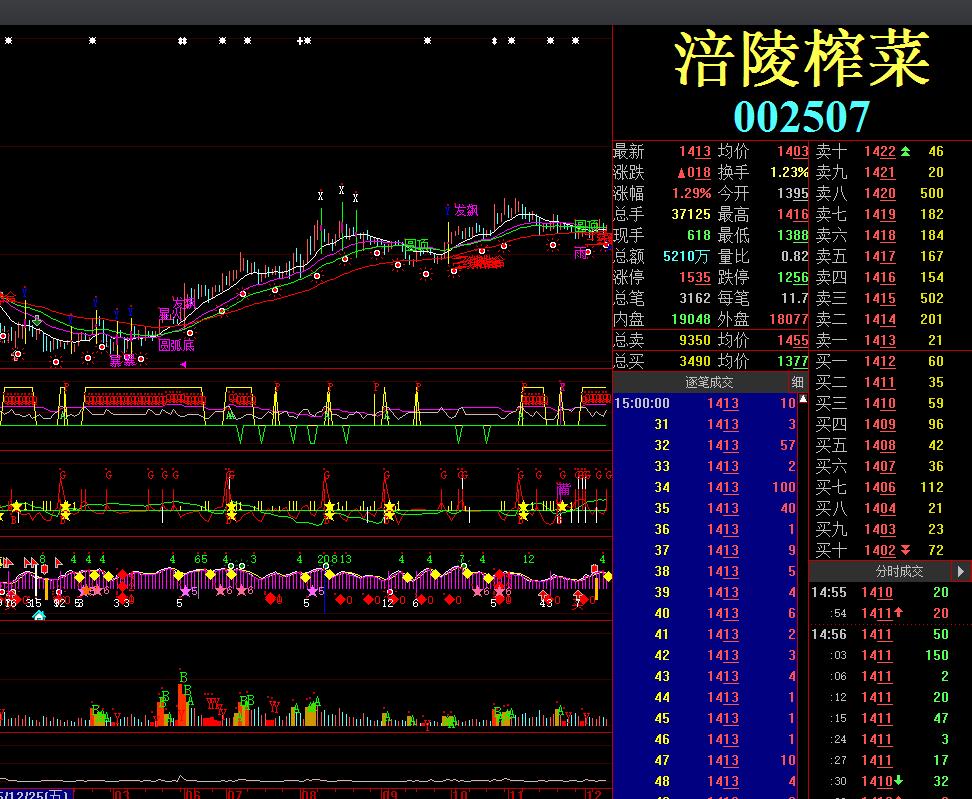Click the green down-arrow marker on K-line chart
Screen dimensions: 972x799
(x=36, y=321)
